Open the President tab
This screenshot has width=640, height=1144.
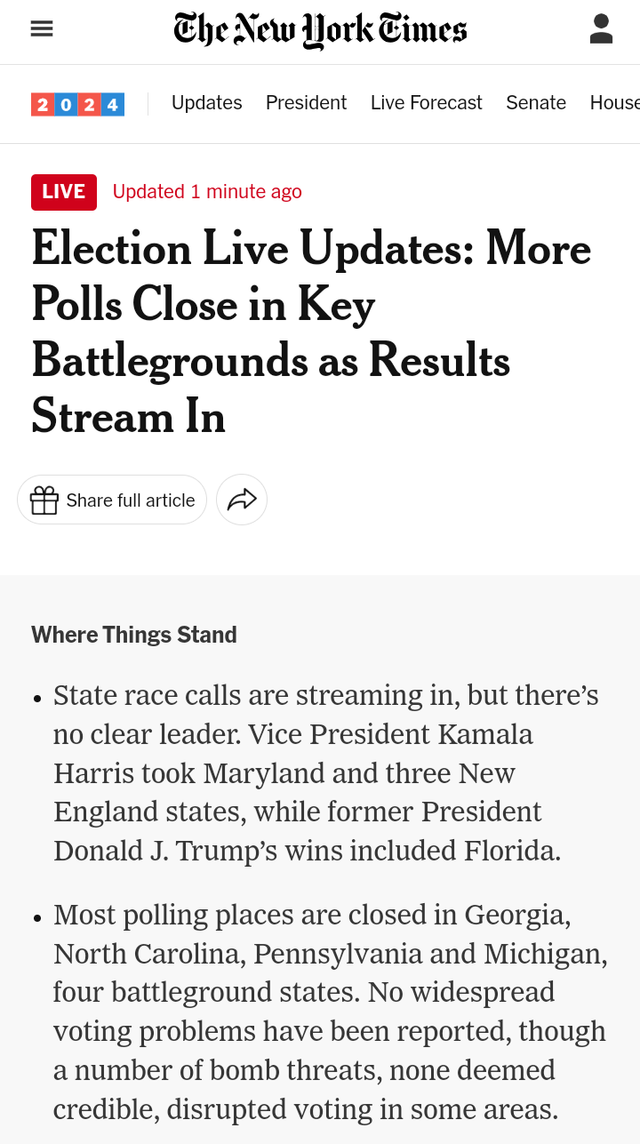306,103
